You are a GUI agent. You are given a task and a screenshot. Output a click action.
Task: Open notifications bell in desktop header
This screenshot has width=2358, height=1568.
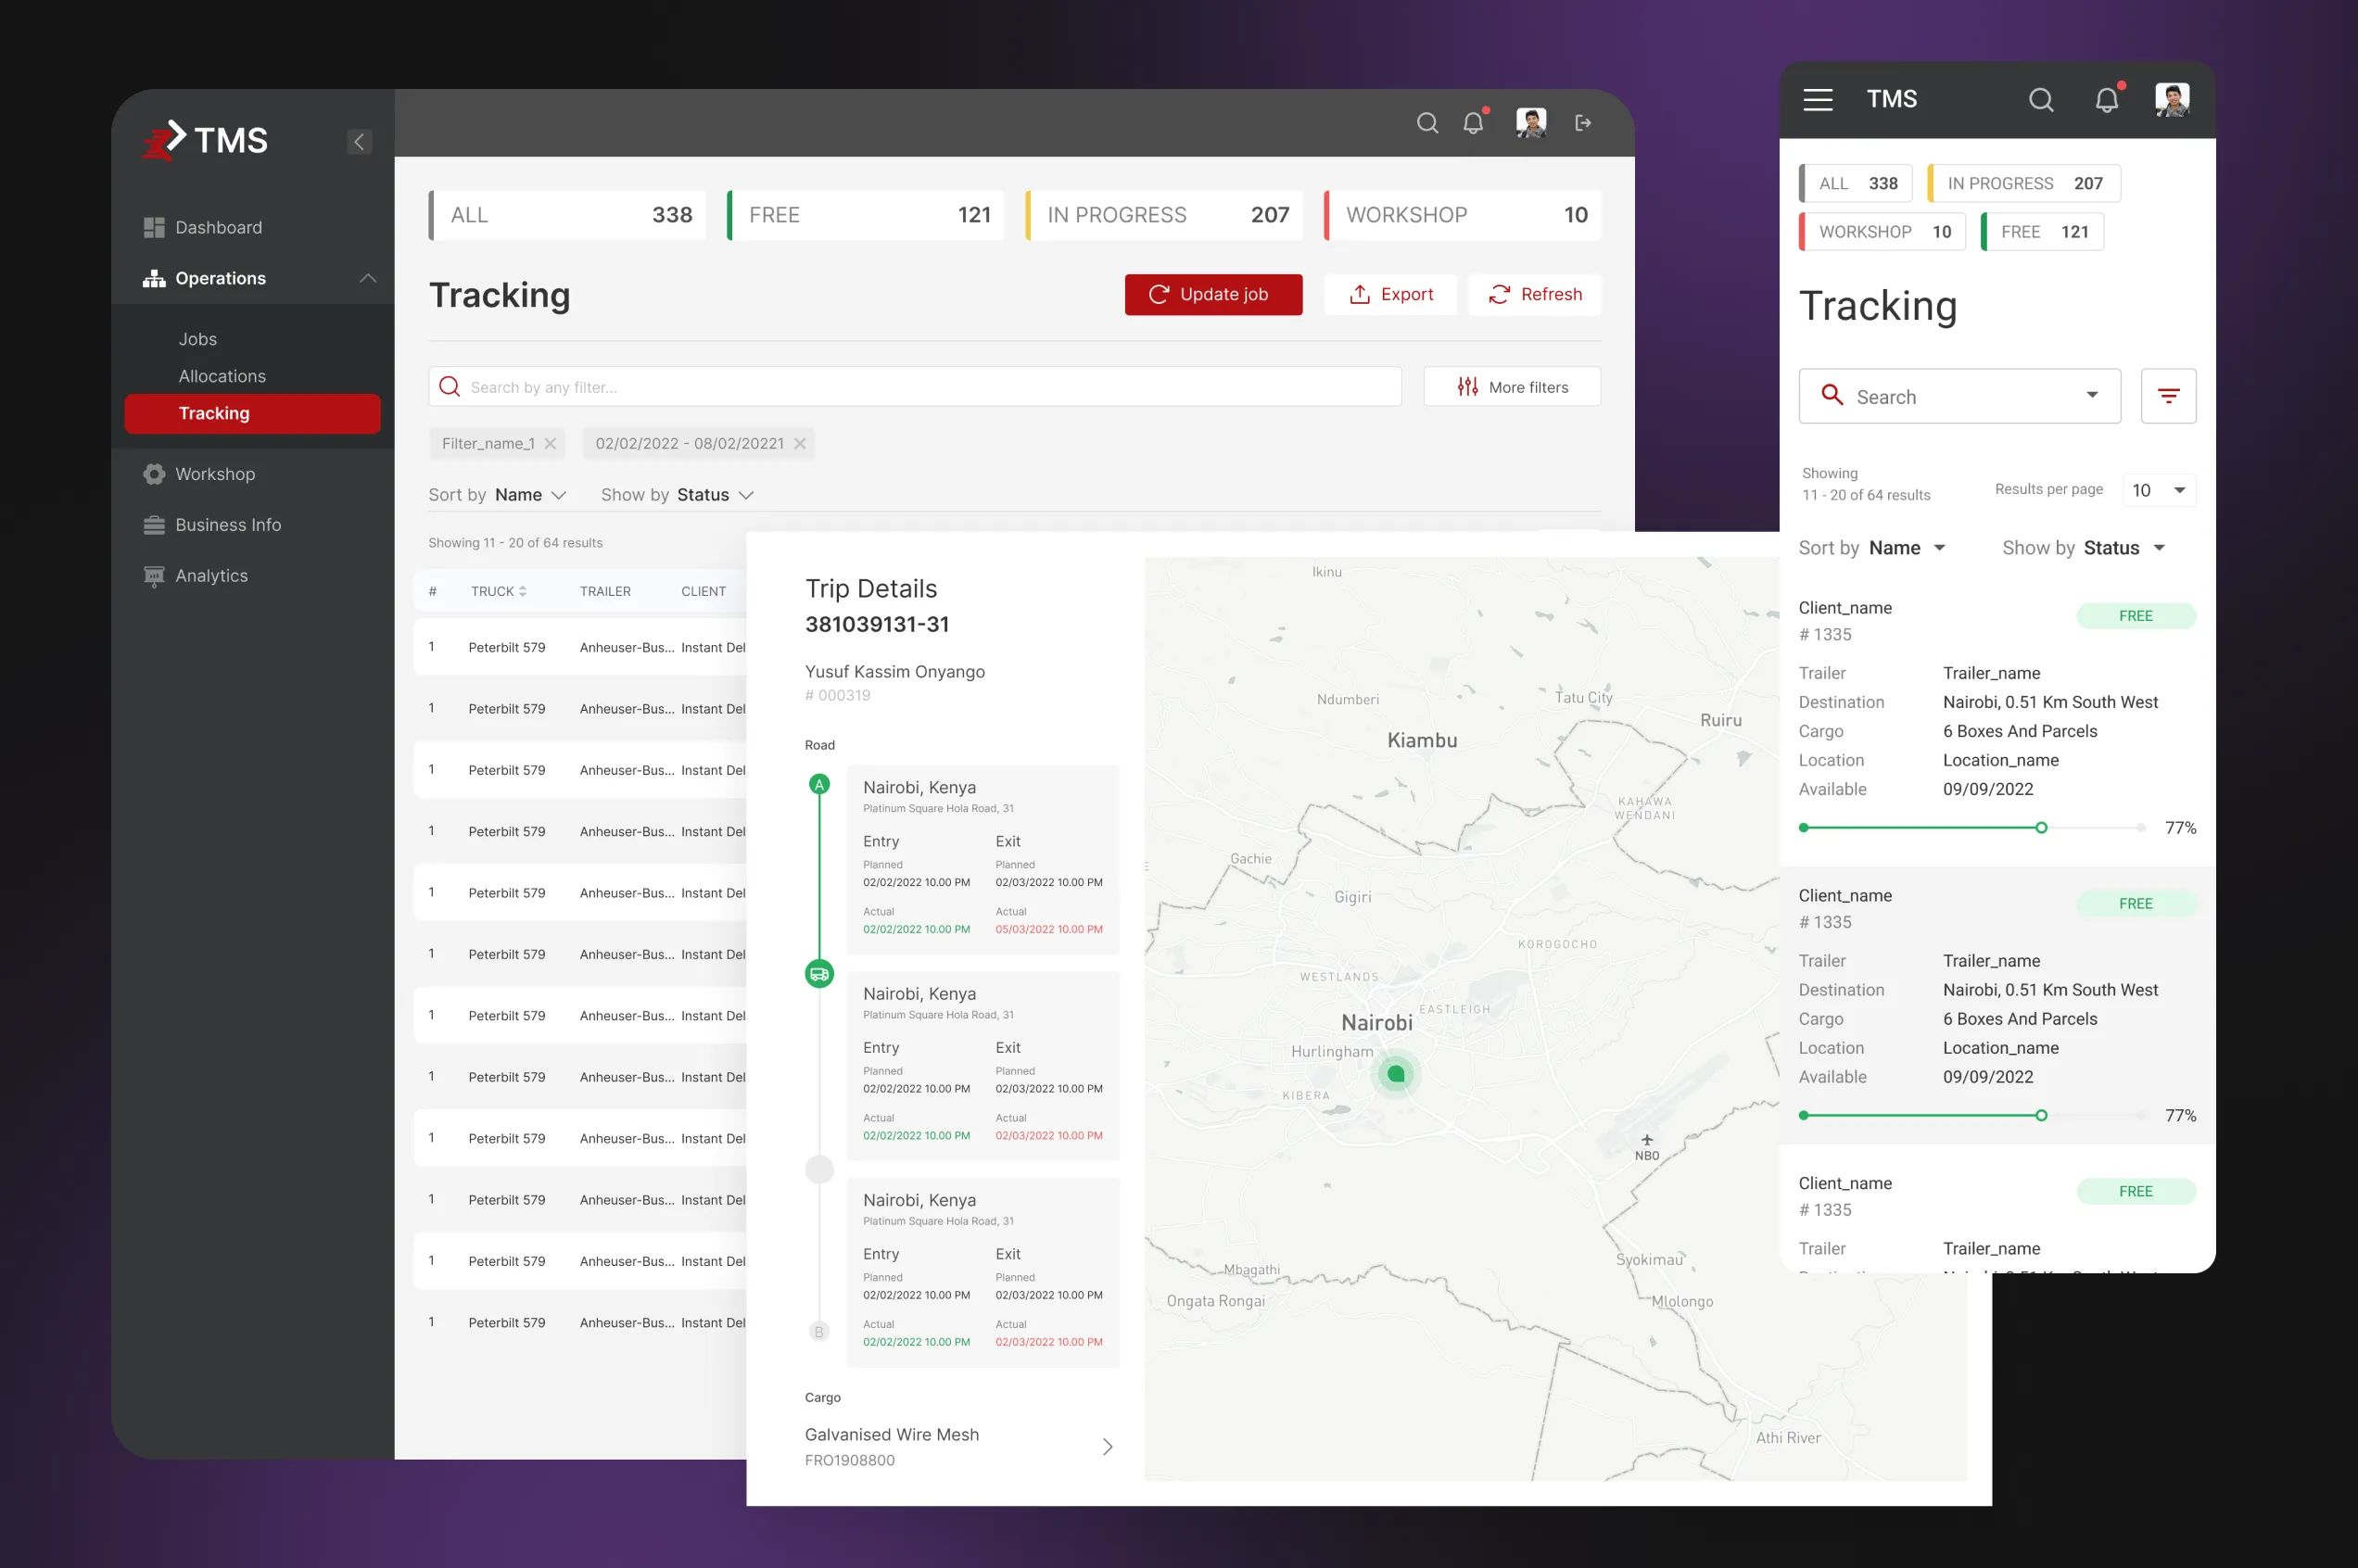[1473, 123]
